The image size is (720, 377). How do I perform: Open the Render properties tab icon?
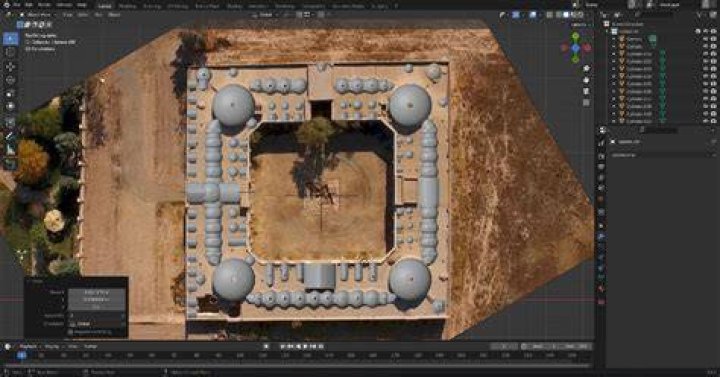click(602, 156)
